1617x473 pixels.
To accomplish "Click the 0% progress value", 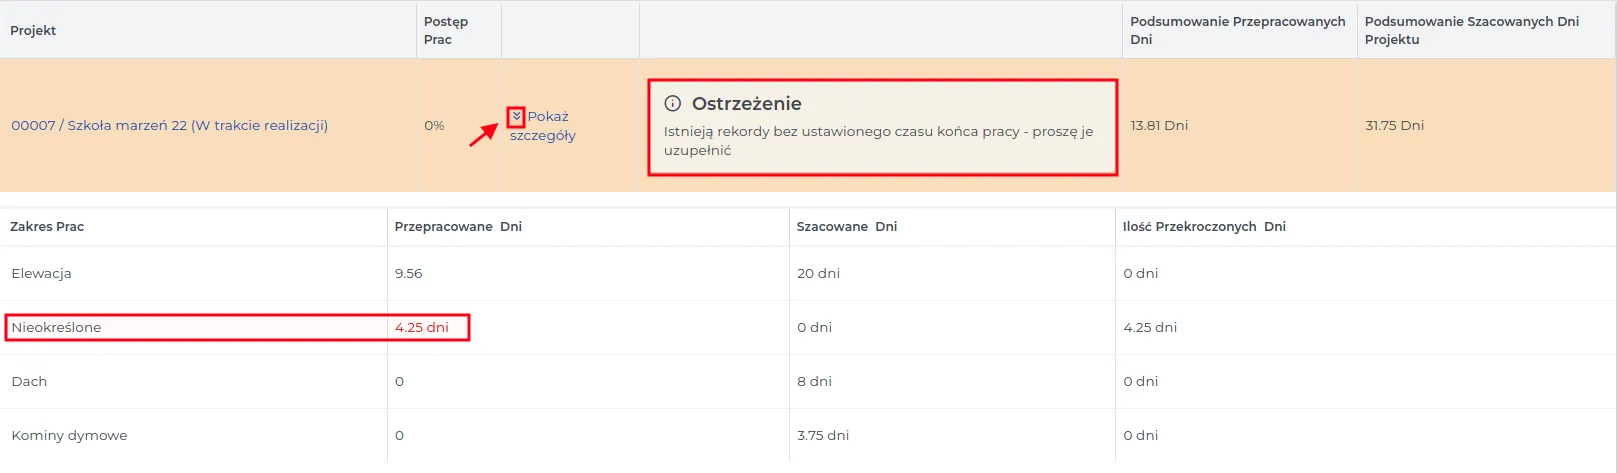I will click(x=434, y=125).
